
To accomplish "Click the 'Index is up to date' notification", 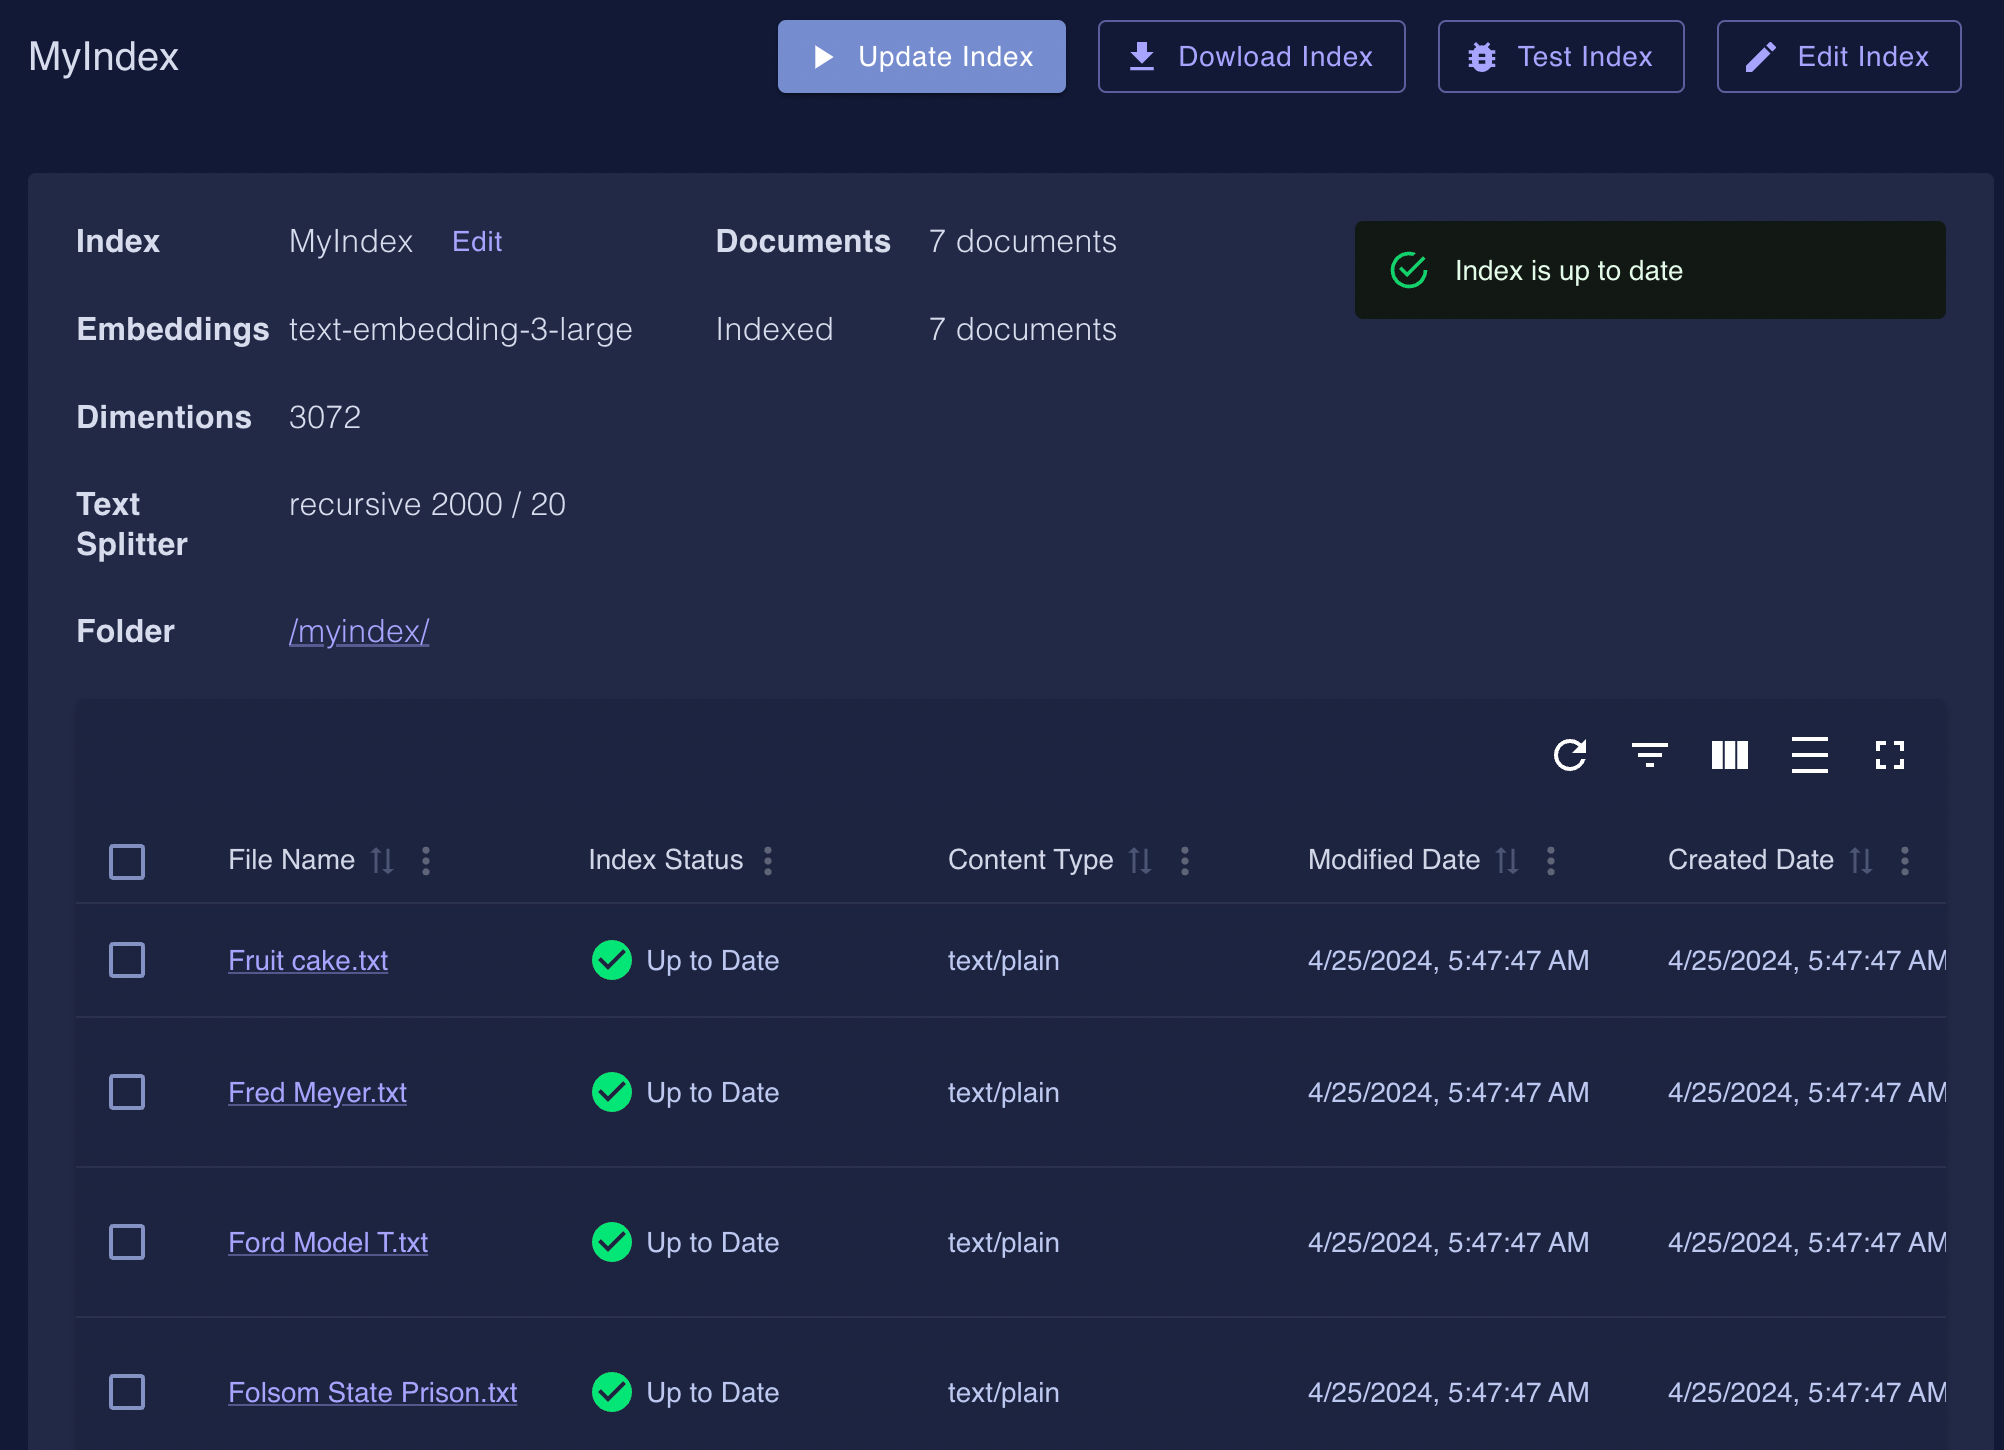I will click(1650, 270).
